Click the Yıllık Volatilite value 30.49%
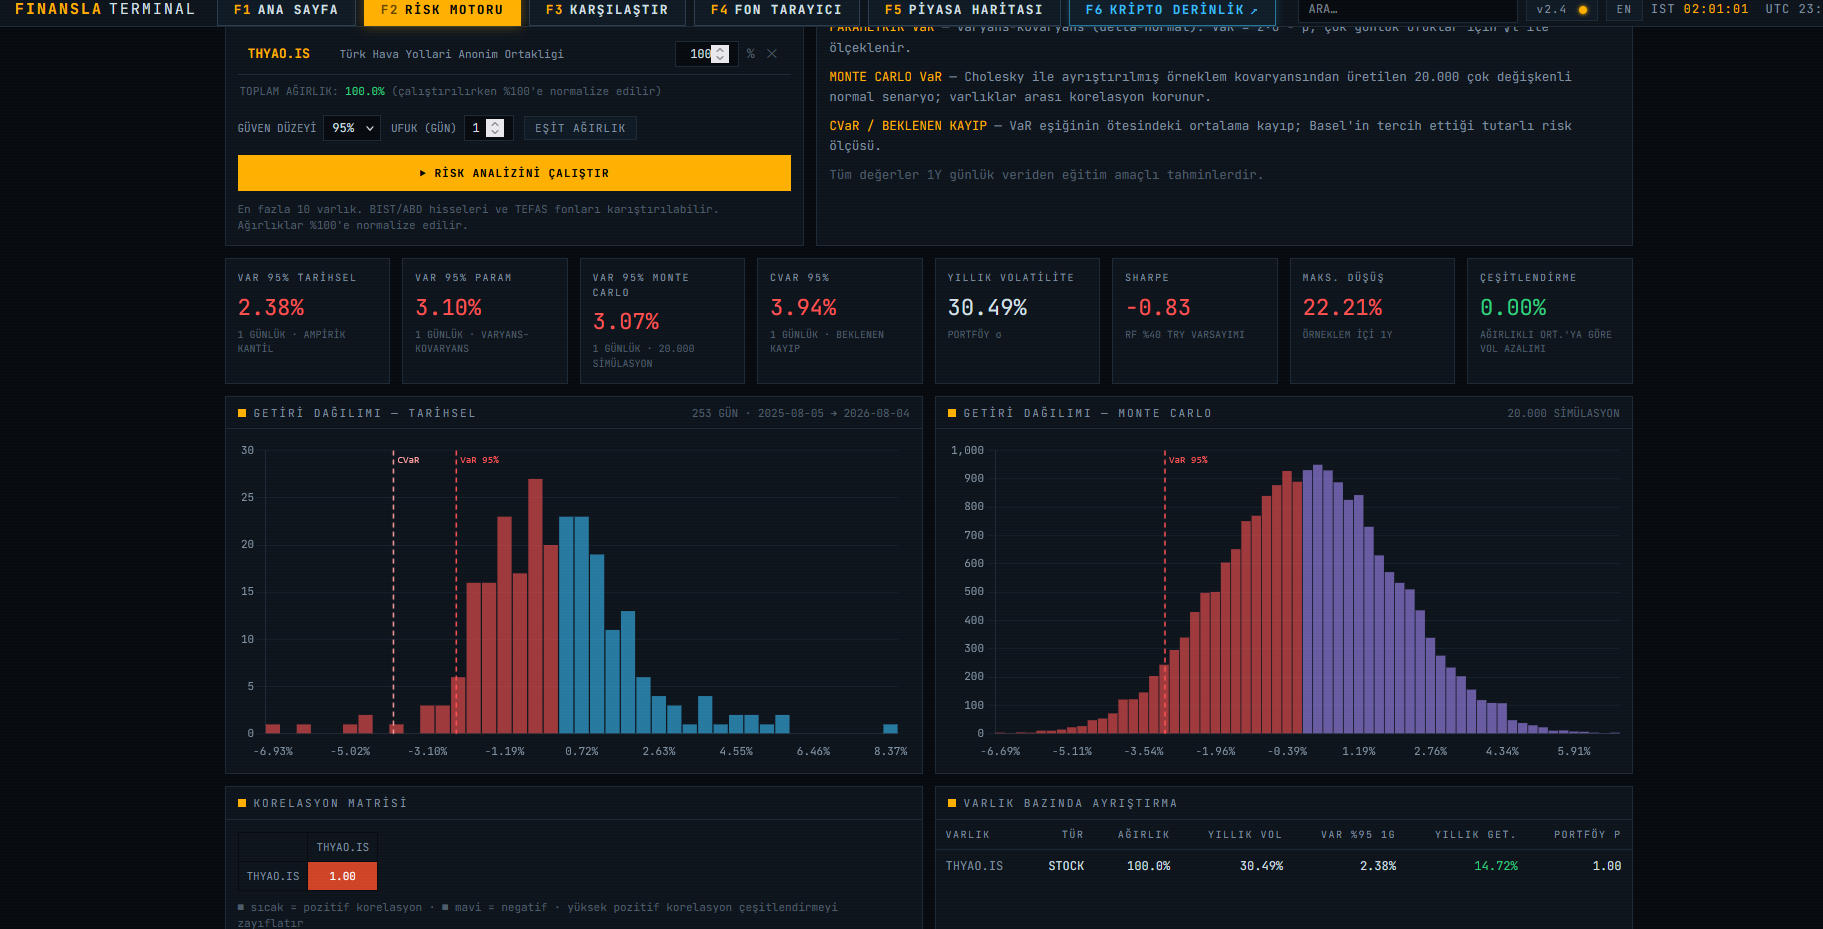 coord(987,308)
